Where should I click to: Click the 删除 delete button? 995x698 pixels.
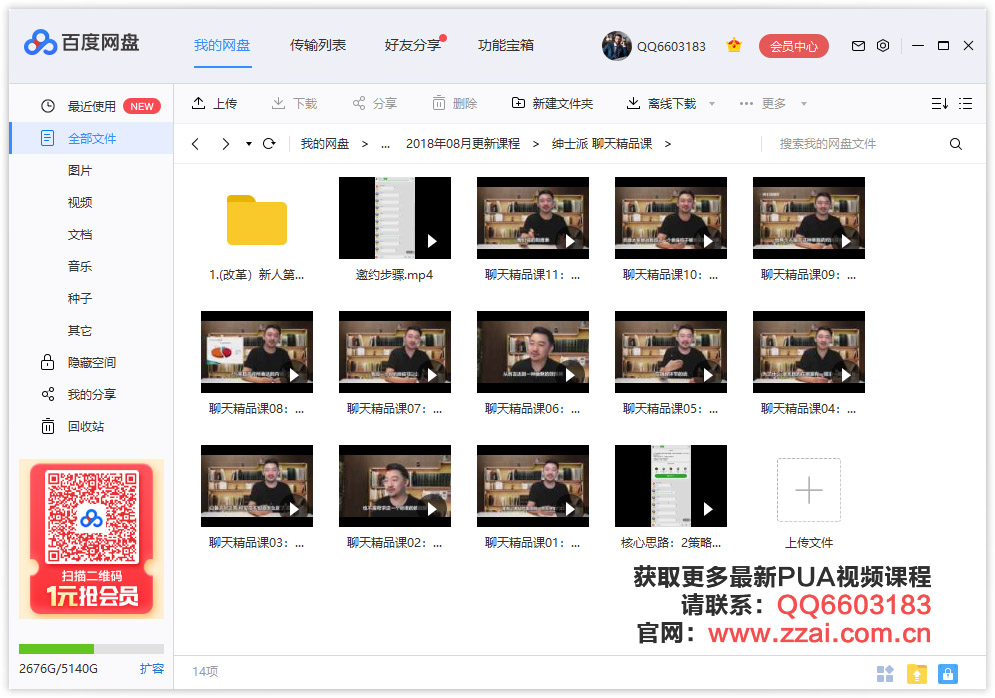pyautogui.click(x=454, y=103)
